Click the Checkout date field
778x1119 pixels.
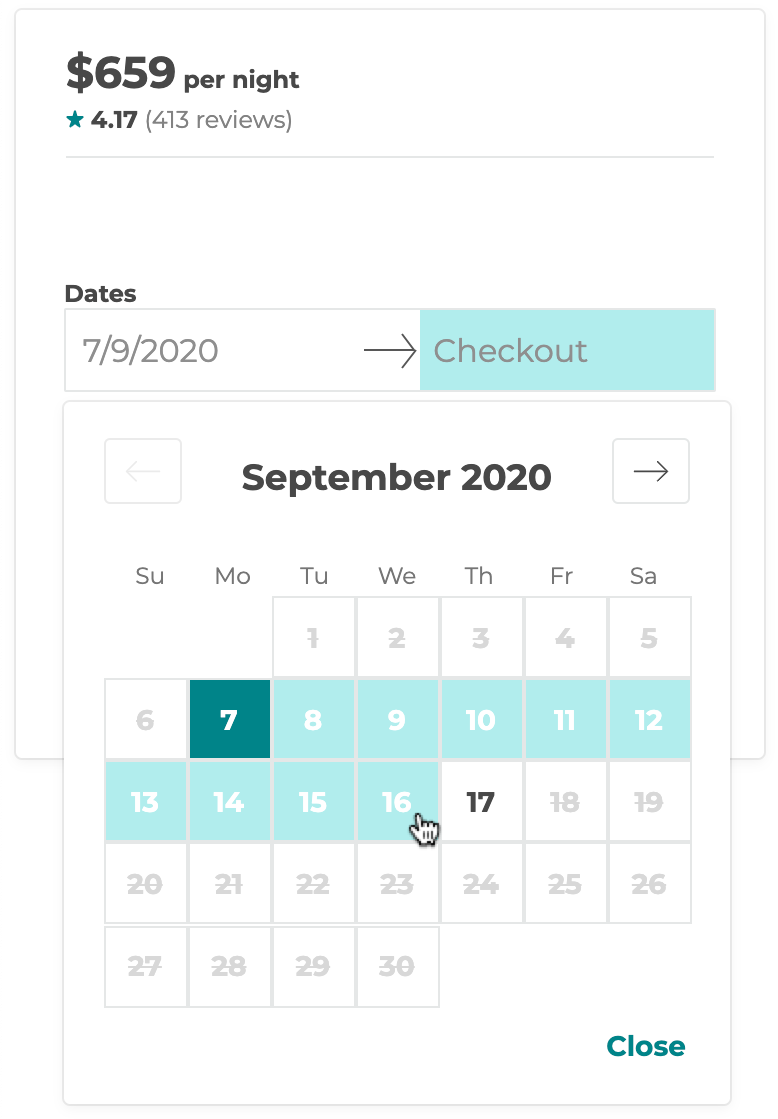(x=566, y=350)
